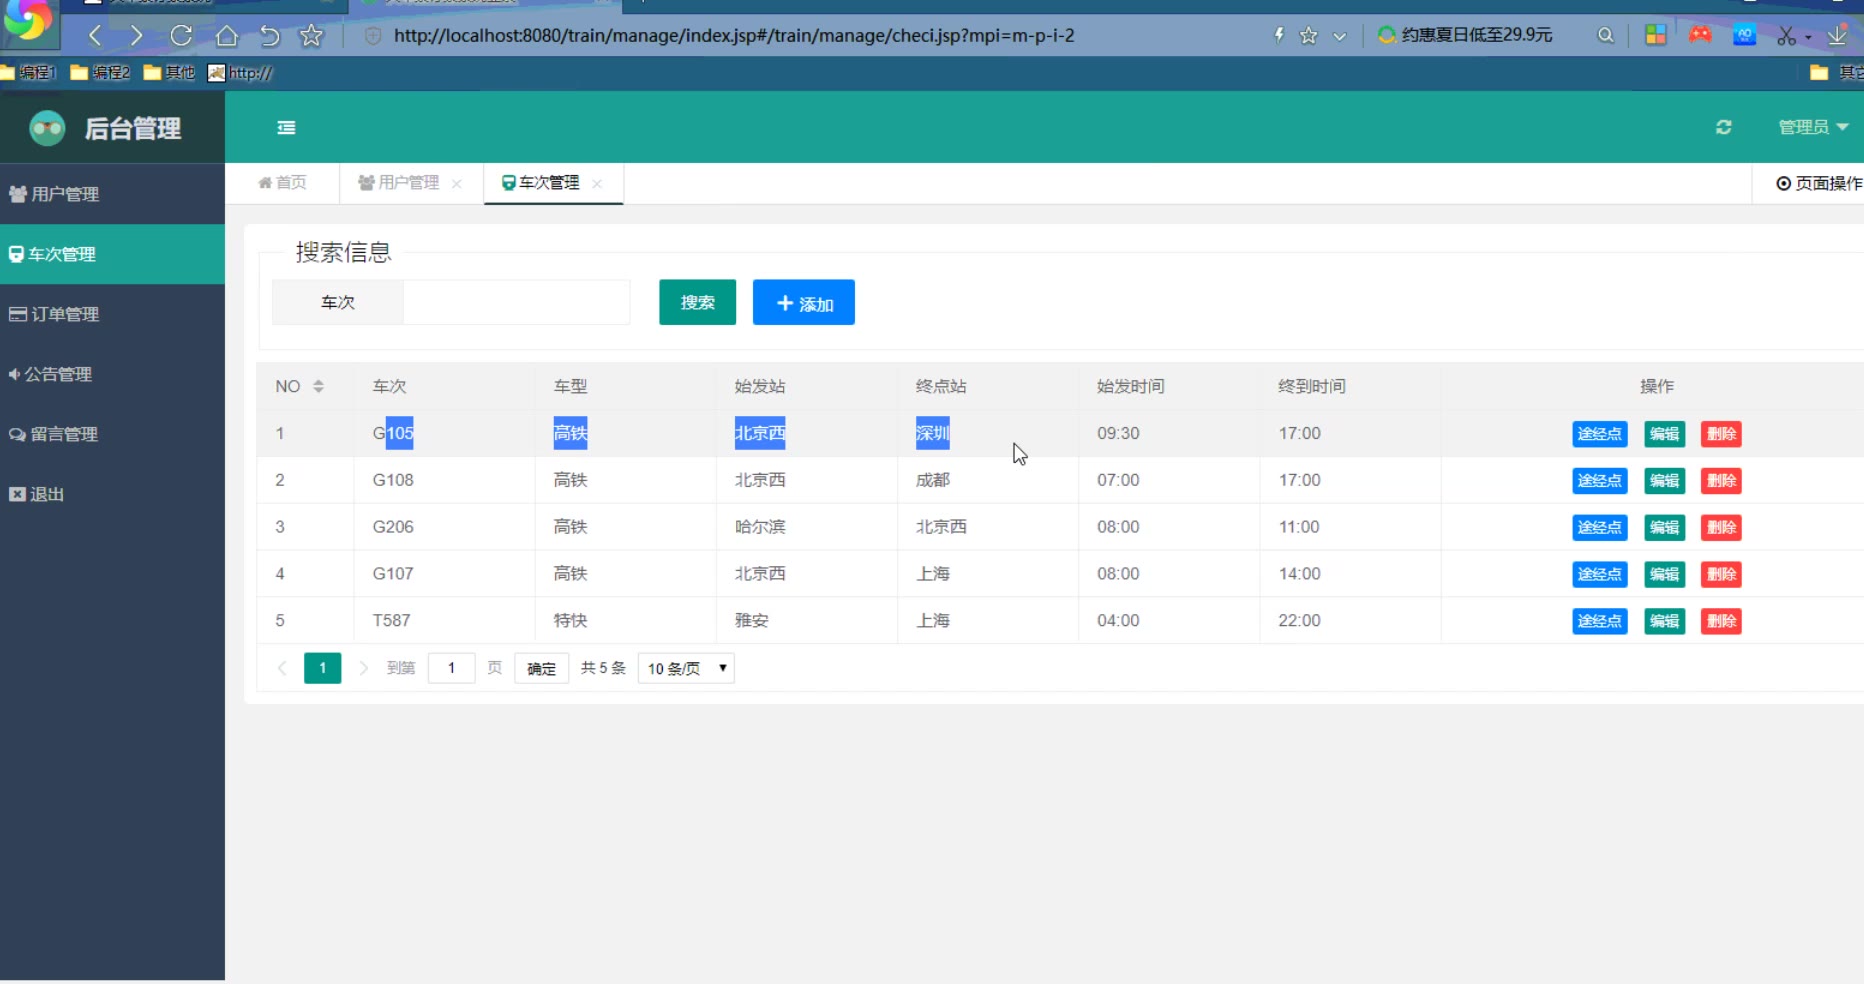Click 编辑 for train G108

[1664, 481]
